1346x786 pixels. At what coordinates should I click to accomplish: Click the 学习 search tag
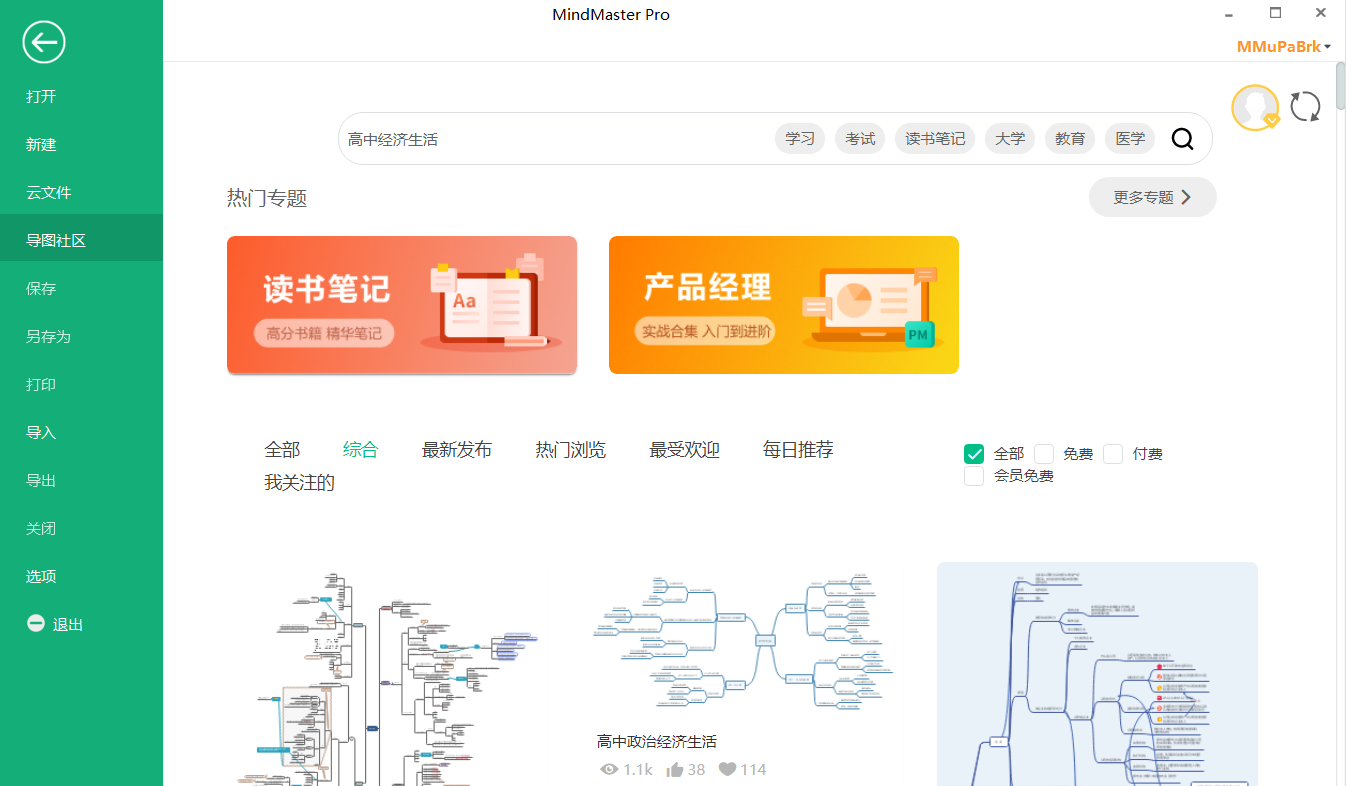800,139
